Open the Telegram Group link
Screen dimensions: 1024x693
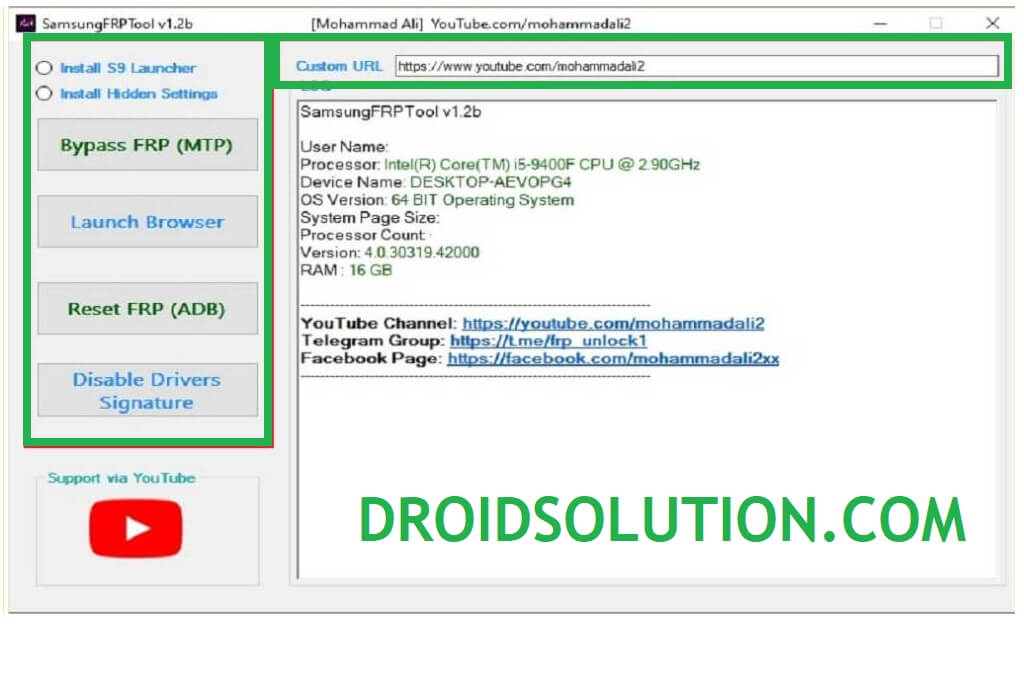[x=549, y=340]
